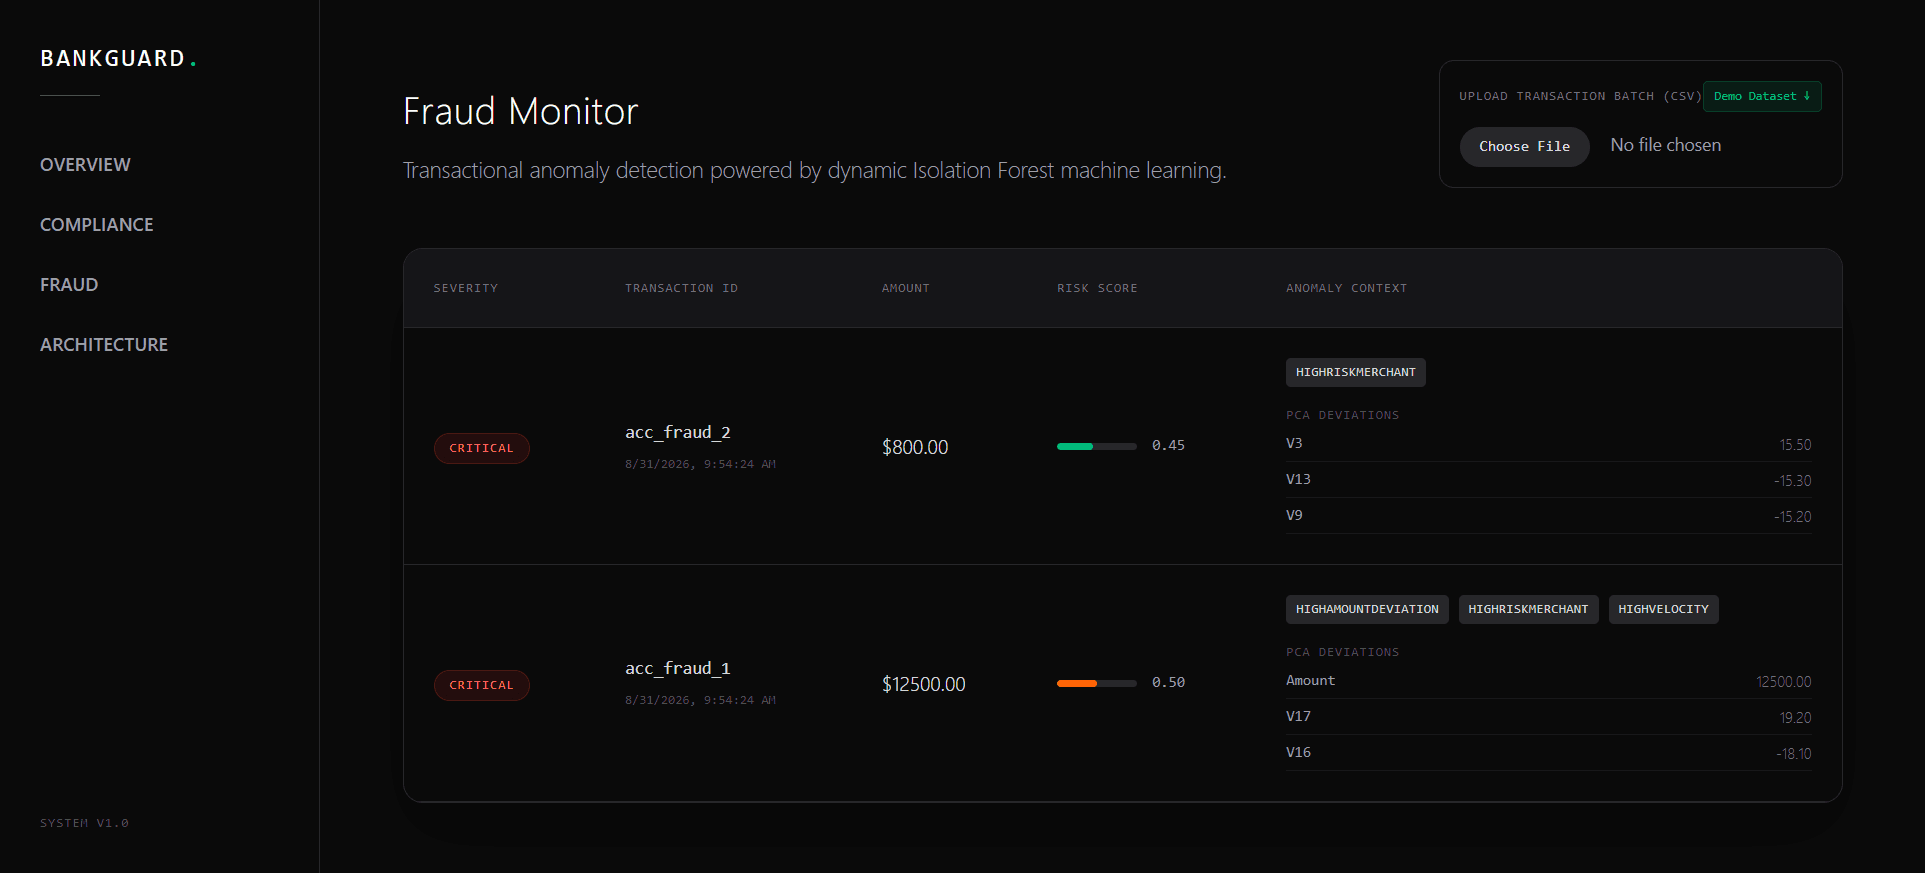The image size is (1925, 873).
Task: Click the Risk Score column header
Action: point(1097,288)
